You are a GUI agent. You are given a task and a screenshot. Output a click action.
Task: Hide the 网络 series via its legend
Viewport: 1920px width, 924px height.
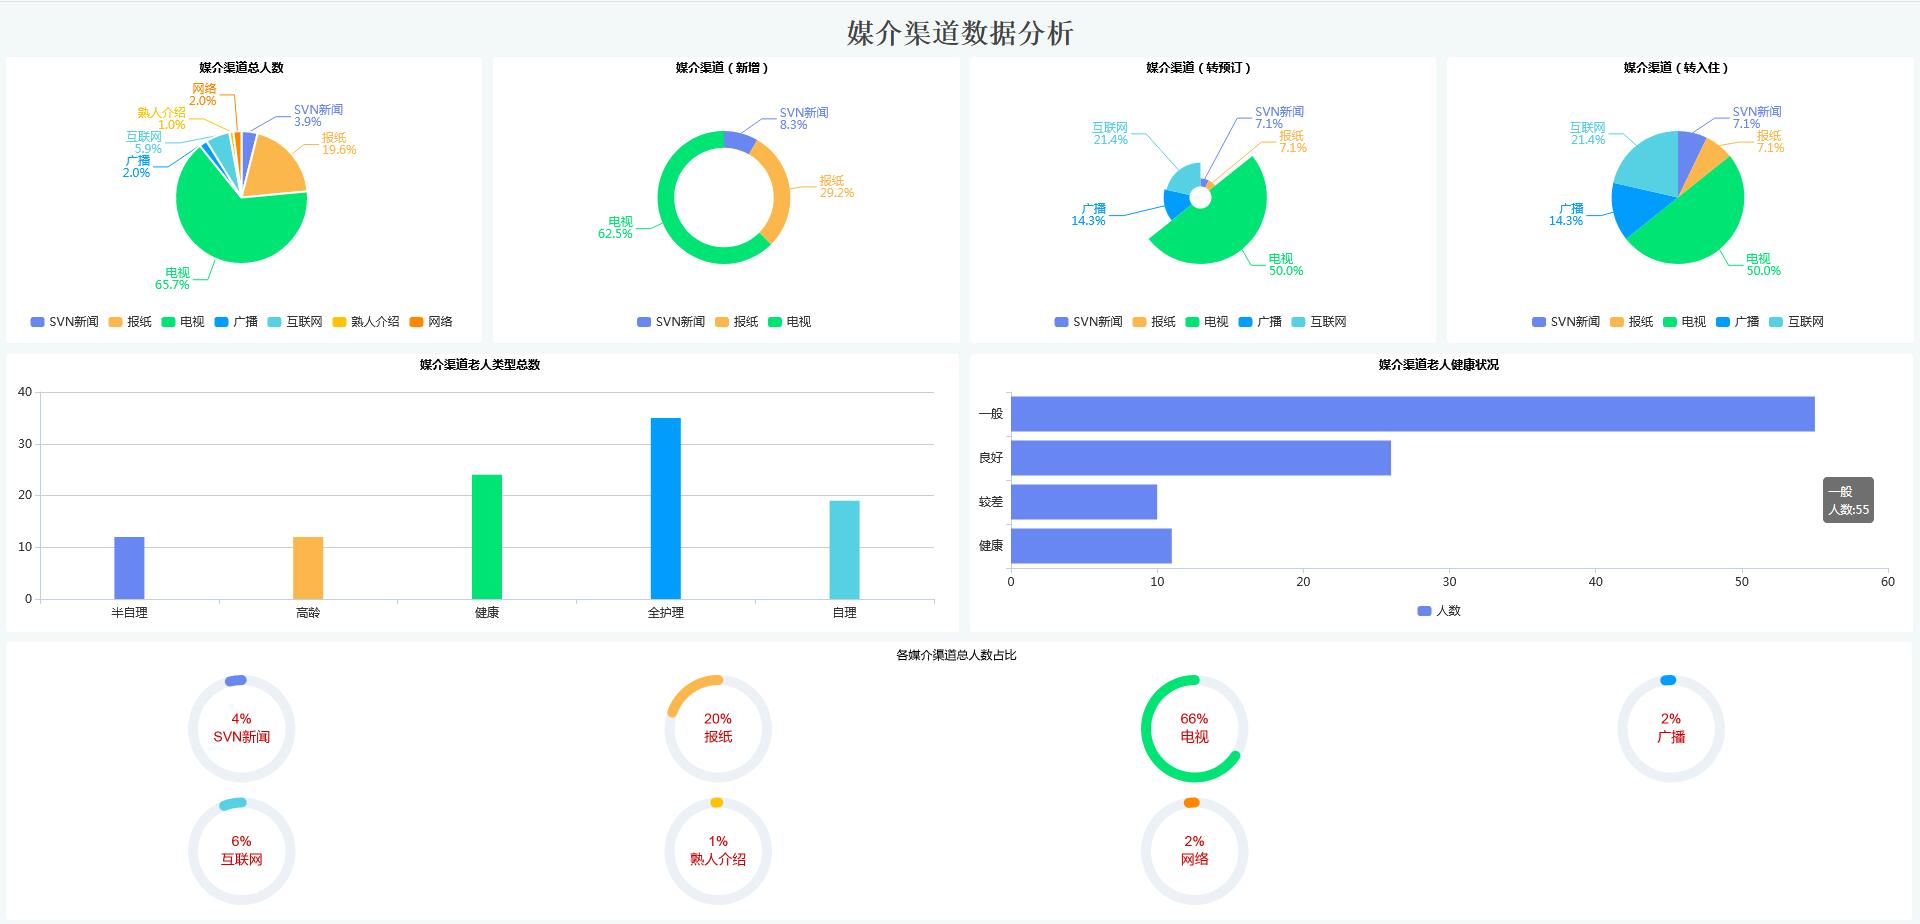(x=431, y=322)
